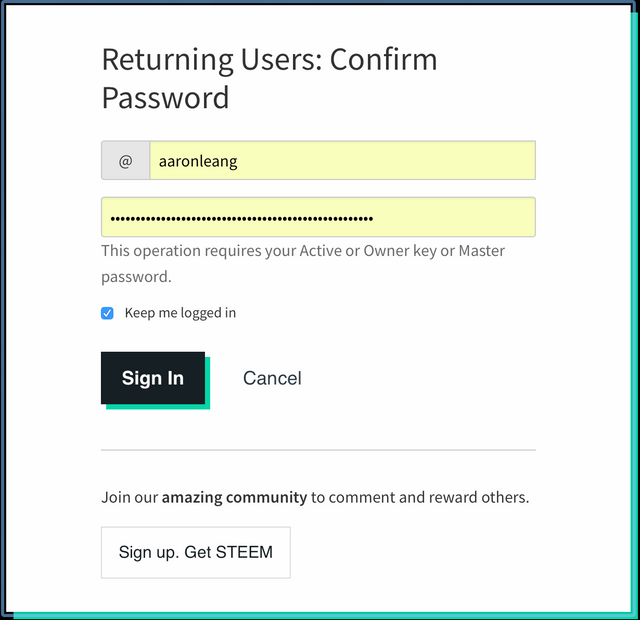Click the word "password." under the helper text
Viewport: 640px width, 620px height.
click(136, 276)
